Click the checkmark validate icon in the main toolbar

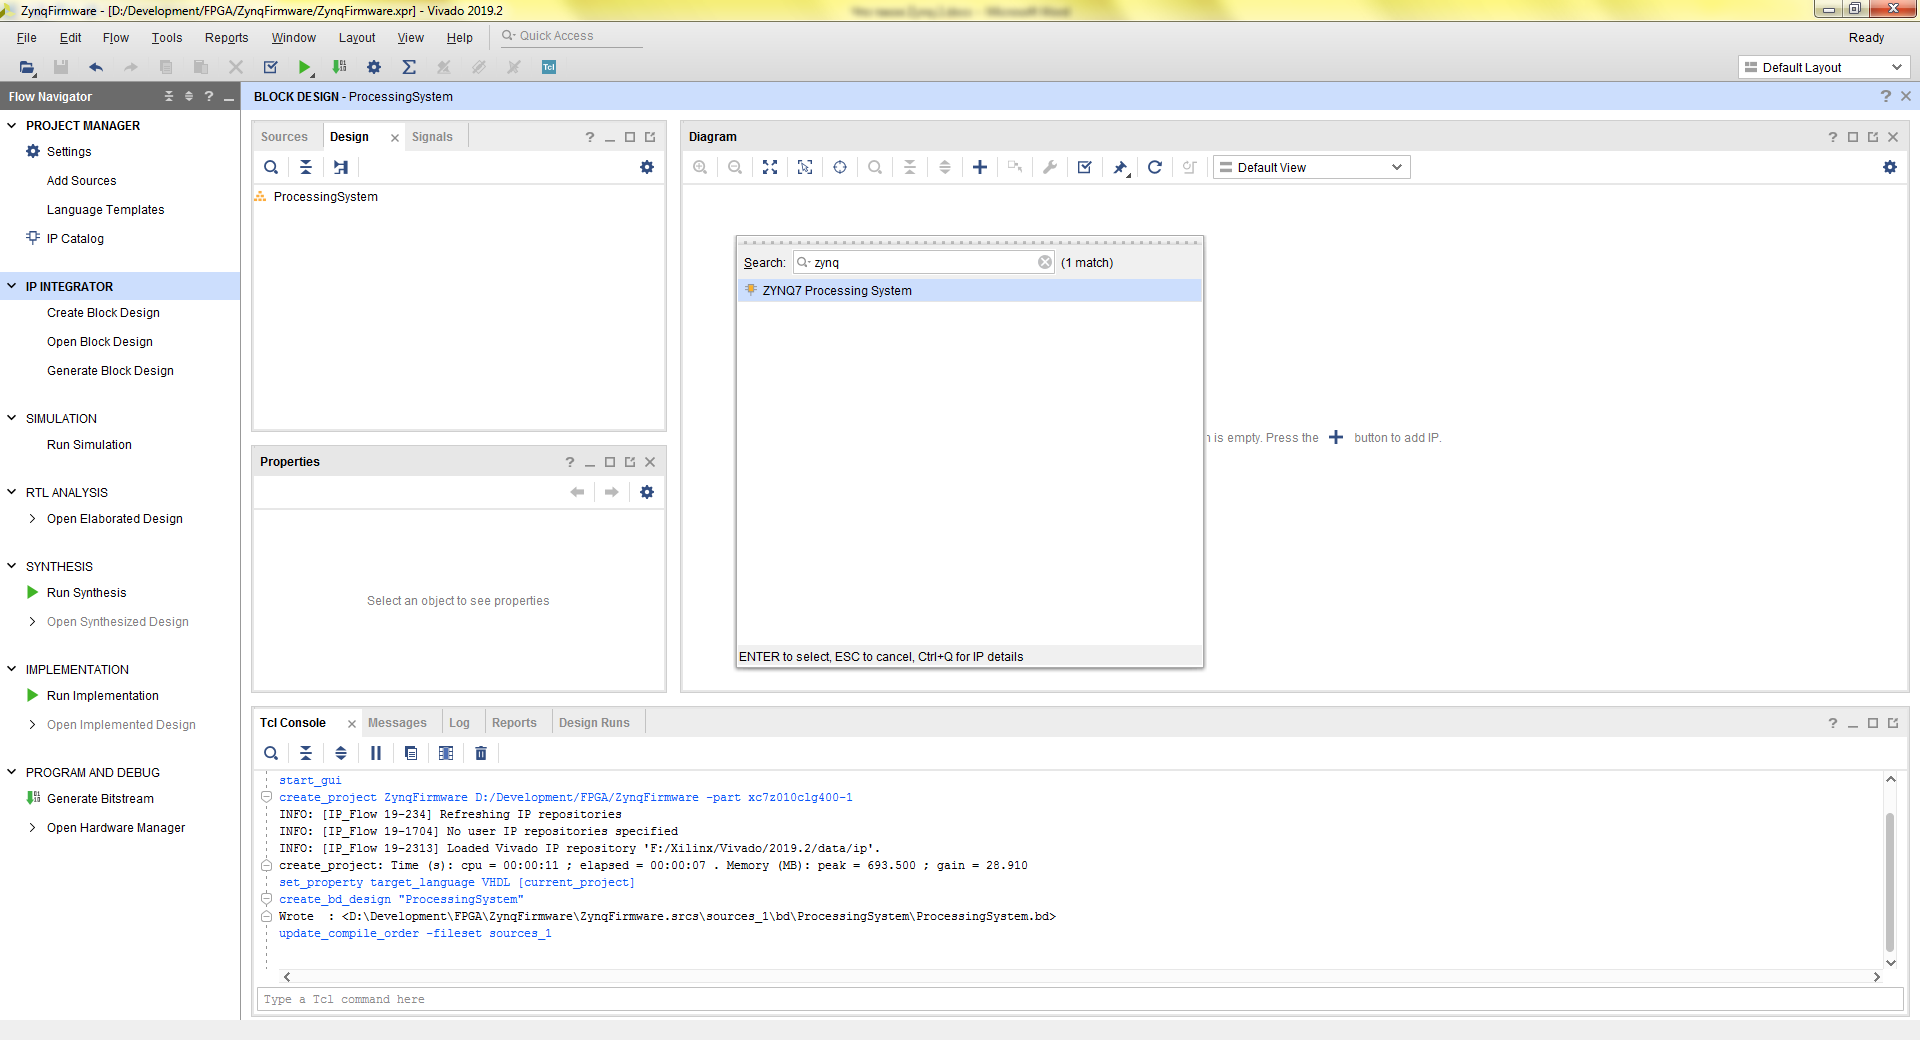coord(270,67)
